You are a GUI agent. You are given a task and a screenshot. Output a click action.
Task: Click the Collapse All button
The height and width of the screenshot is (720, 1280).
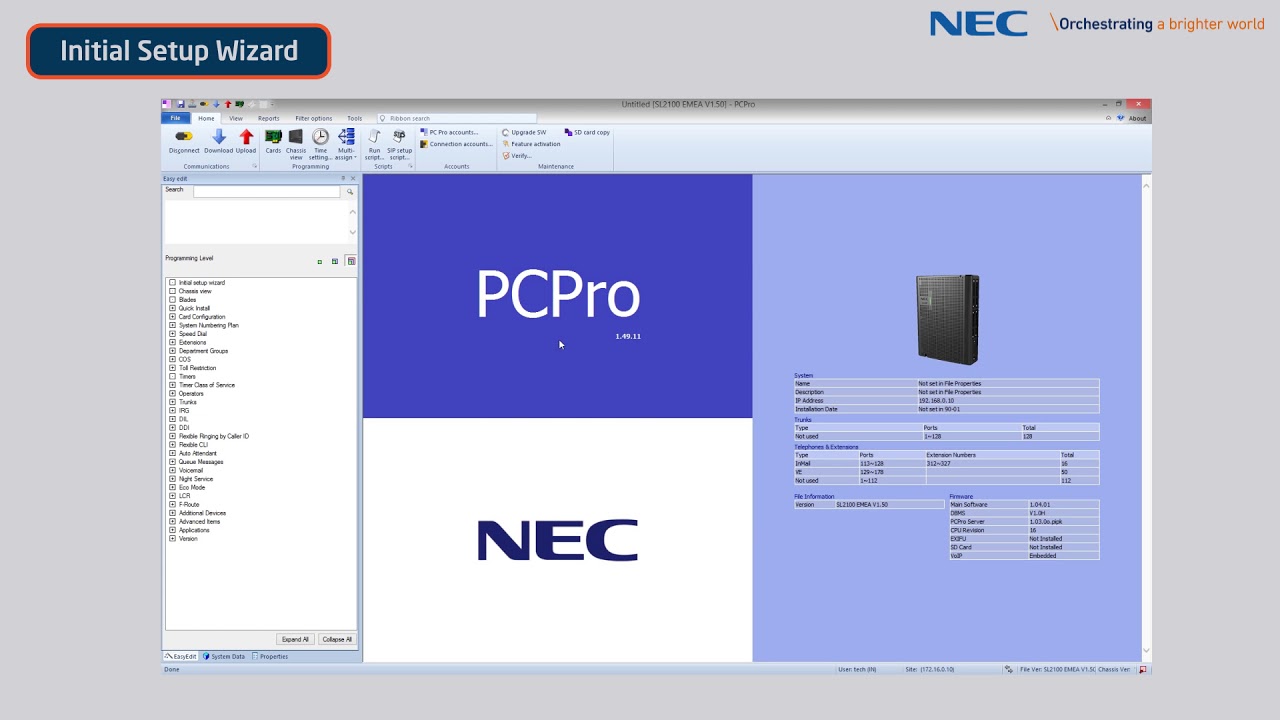pos(337,639)
